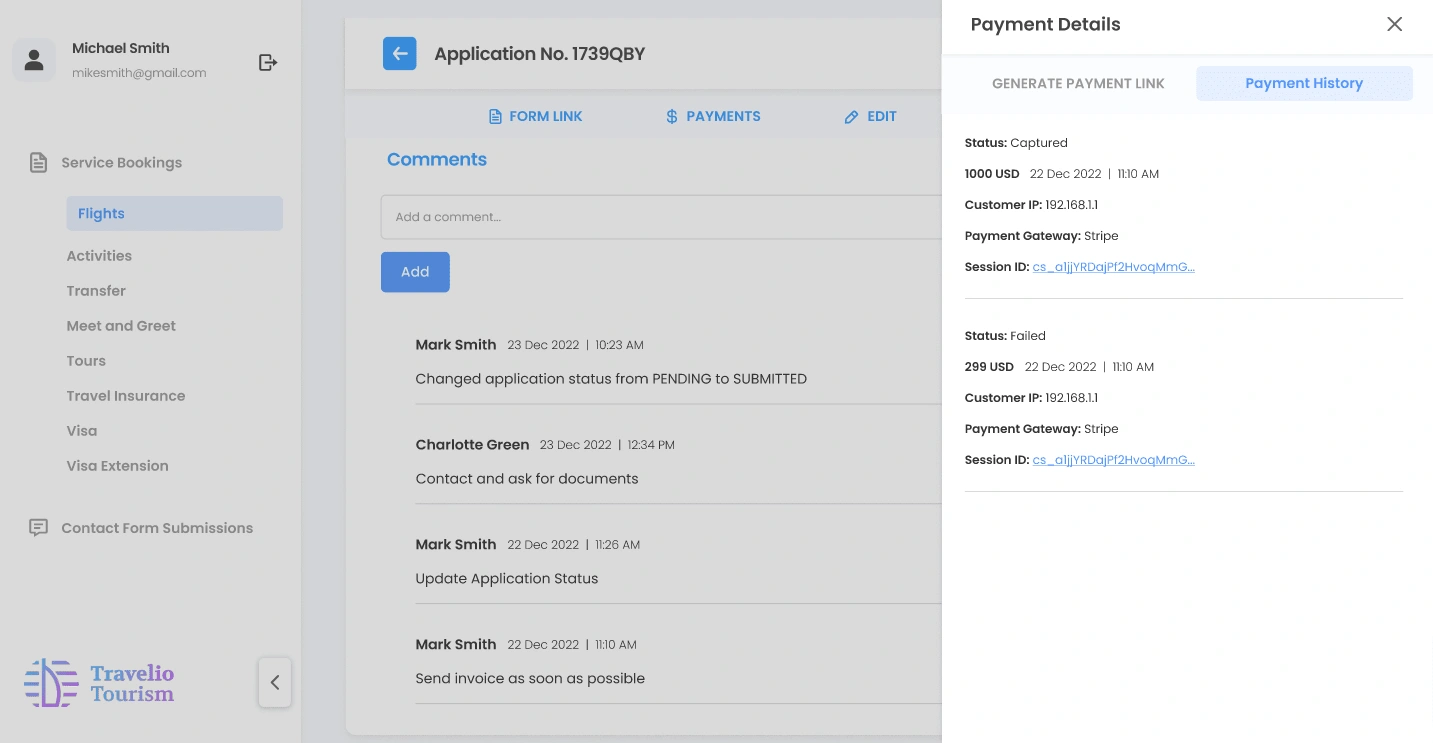
Task: Switch to the Generate Payment Link tab
Action: 1078,84
